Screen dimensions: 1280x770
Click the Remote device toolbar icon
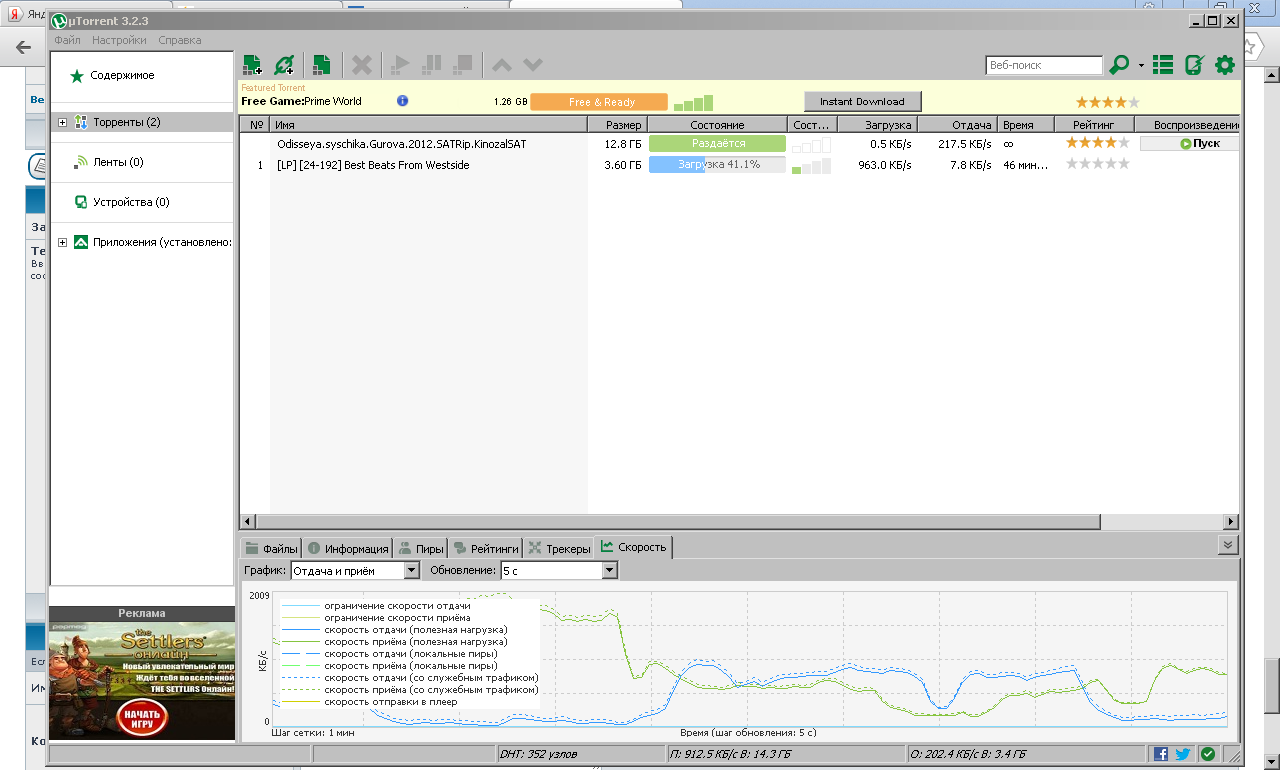coord(1193,65)
